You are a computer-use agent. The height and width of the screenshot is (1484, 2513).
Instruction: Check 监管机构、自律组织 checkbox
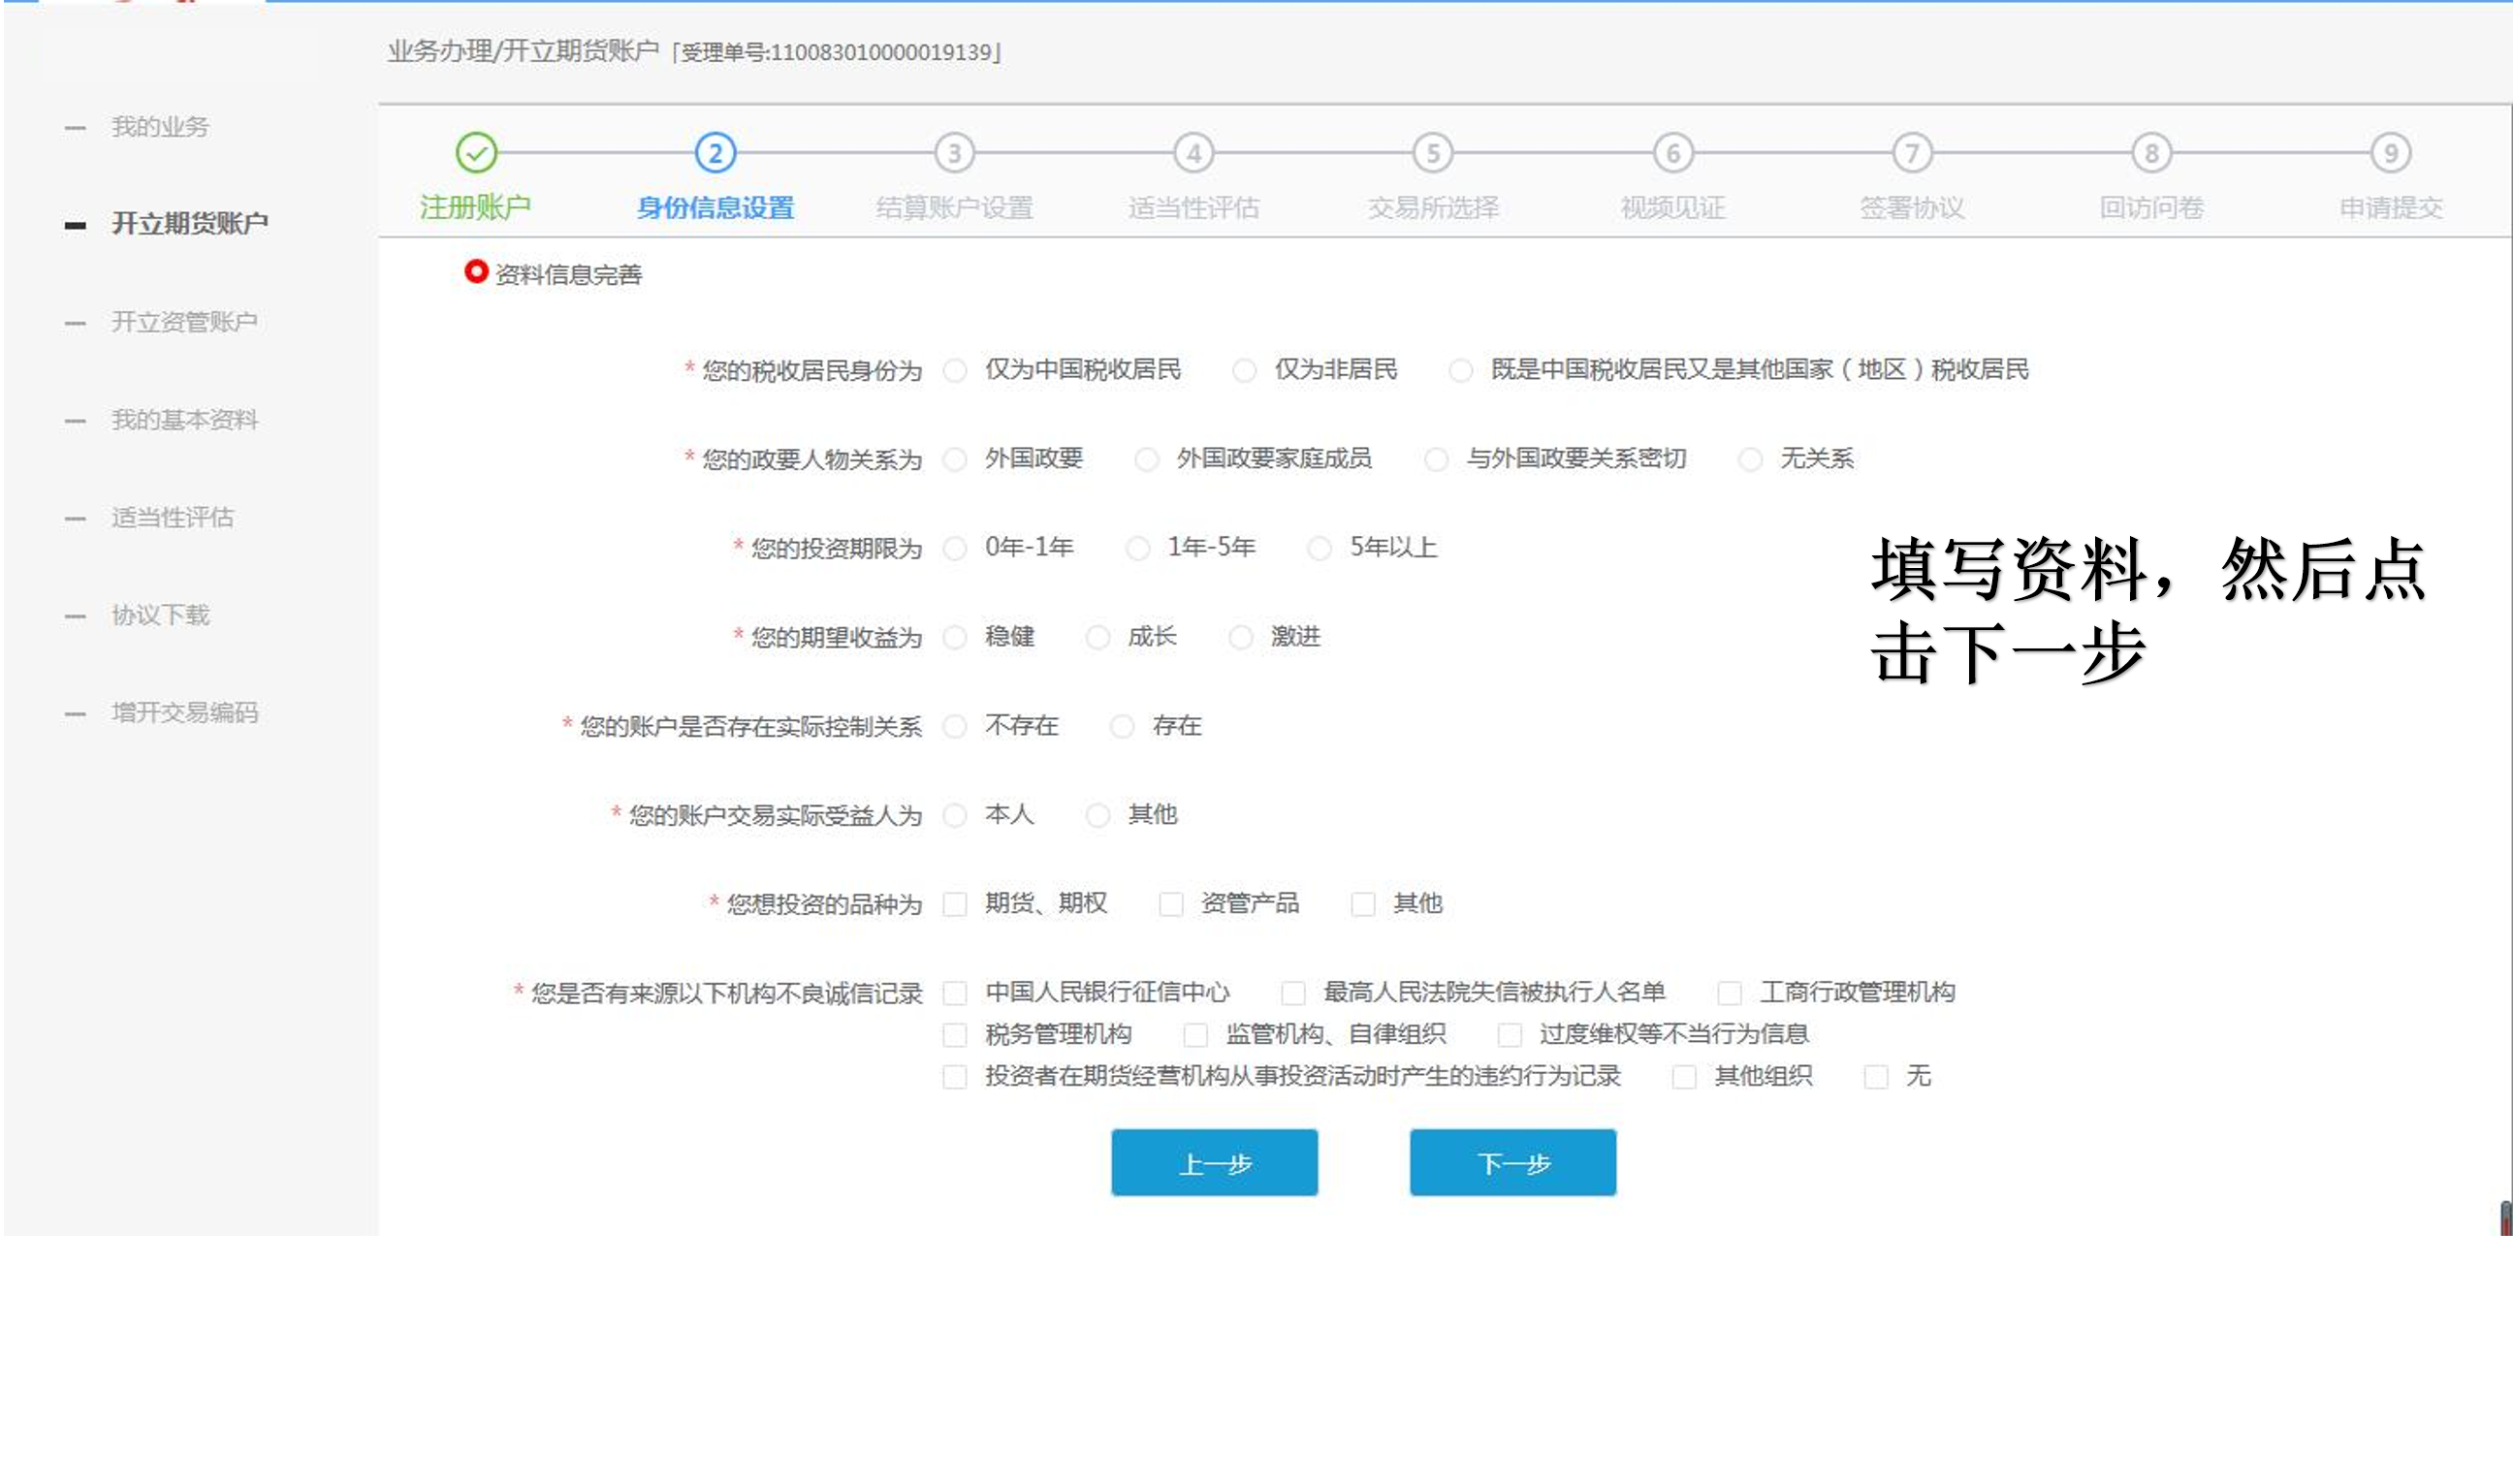pyautogui.click(x=1195, y=1035)
